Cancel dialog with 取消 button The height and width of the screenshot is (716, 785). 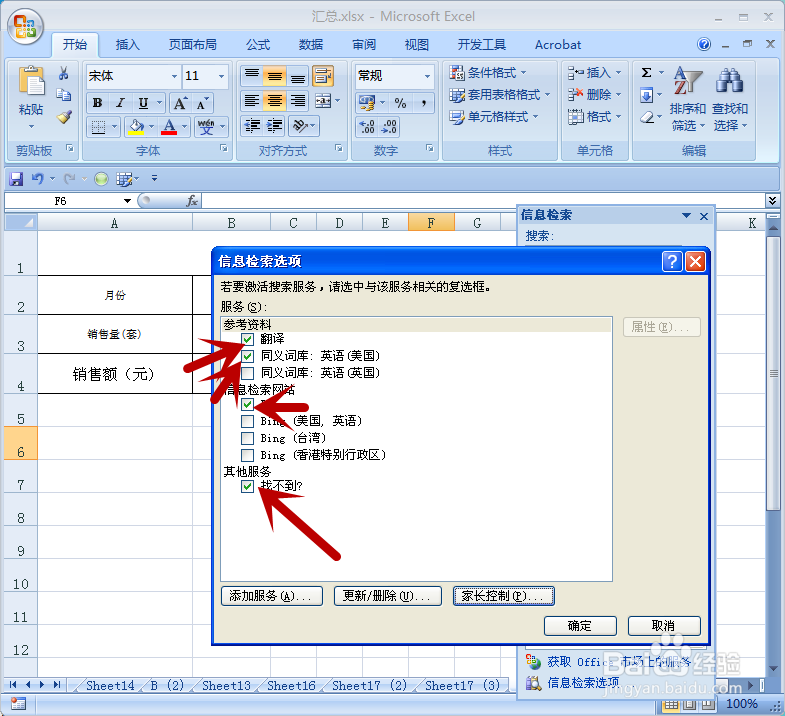[664, 625]
